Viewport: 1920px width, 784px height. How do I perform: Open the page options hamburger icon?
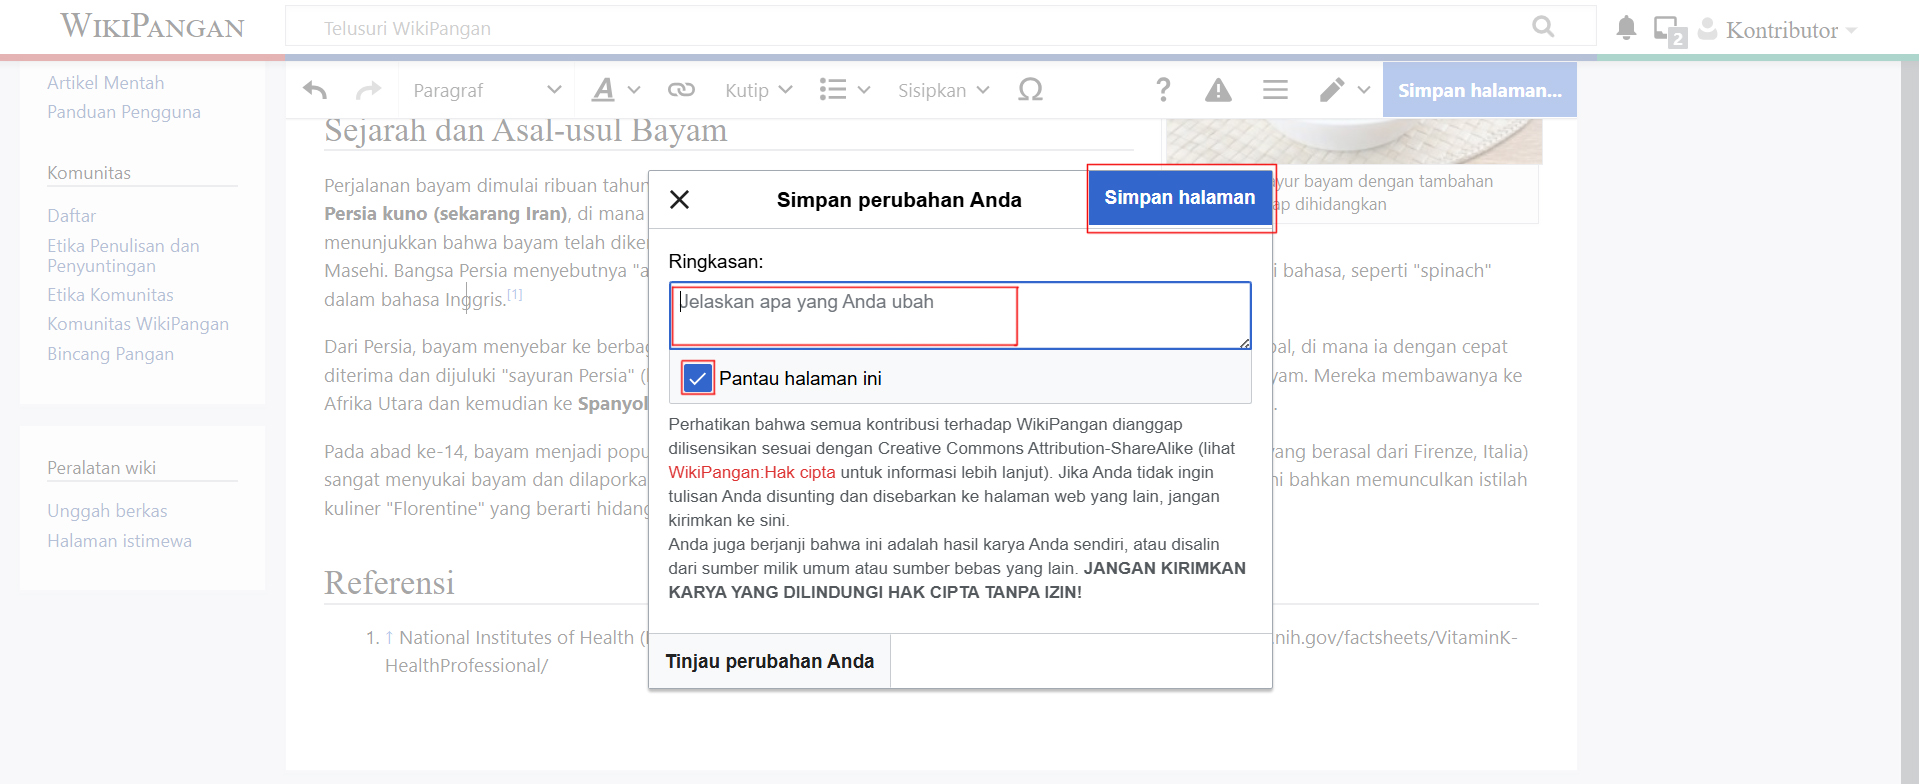1275,90
